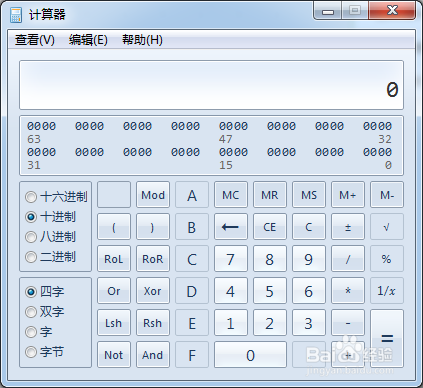Click the plus-minus sign button

tap(348, 227)
